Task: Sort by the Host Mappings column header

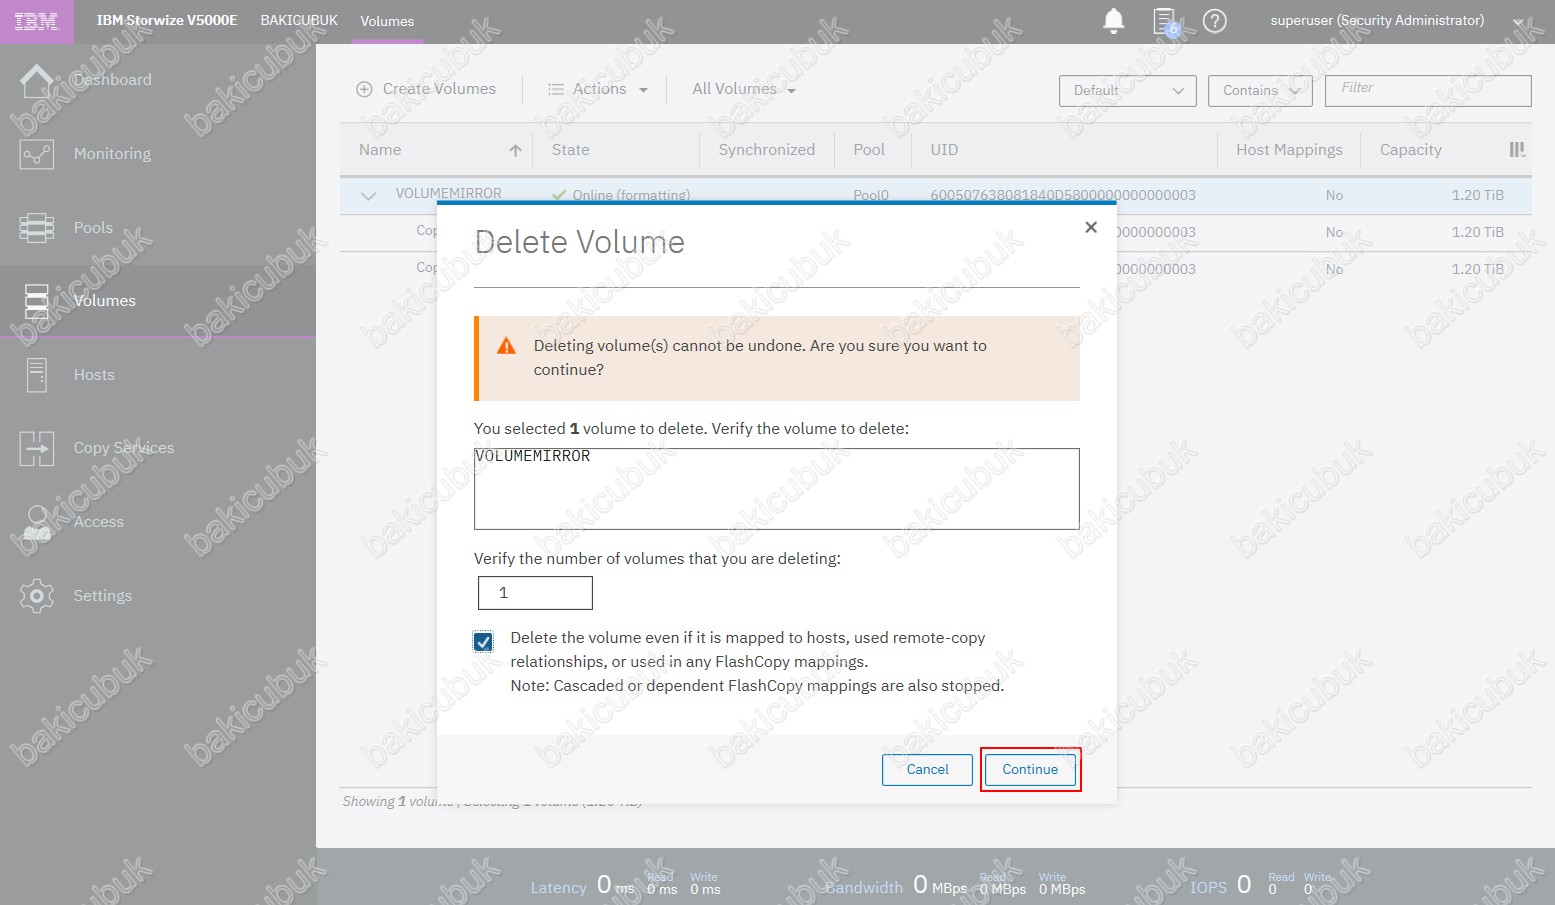Action: coord(1289,150)
